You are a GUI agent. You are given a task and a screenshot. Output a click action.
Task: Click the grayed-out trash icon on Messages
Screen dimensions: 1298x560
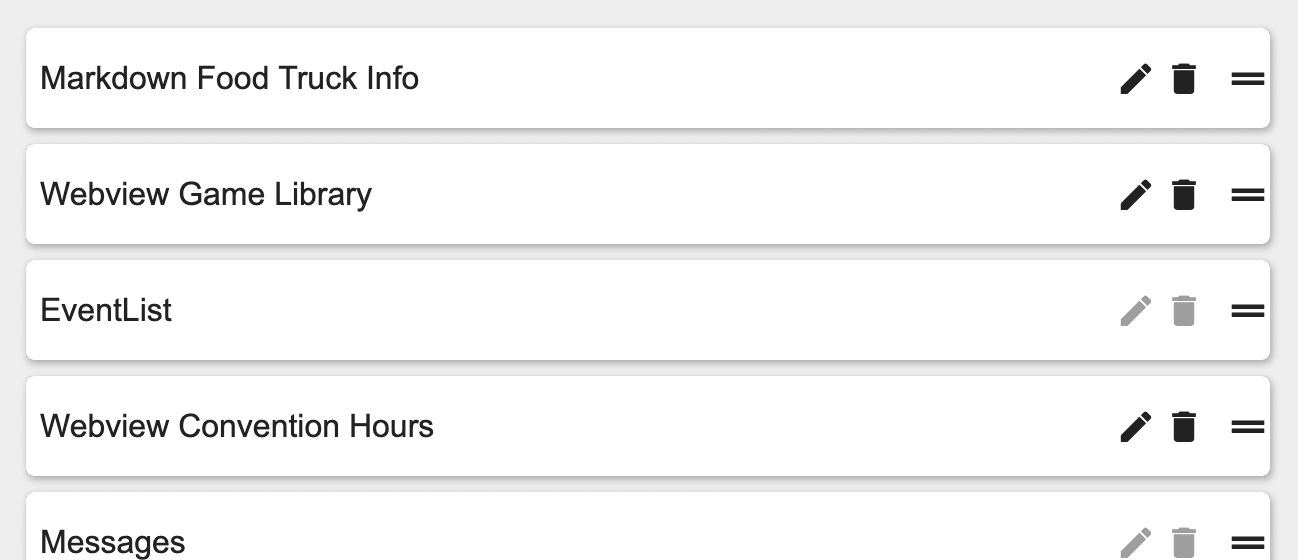coord(1184,542)
